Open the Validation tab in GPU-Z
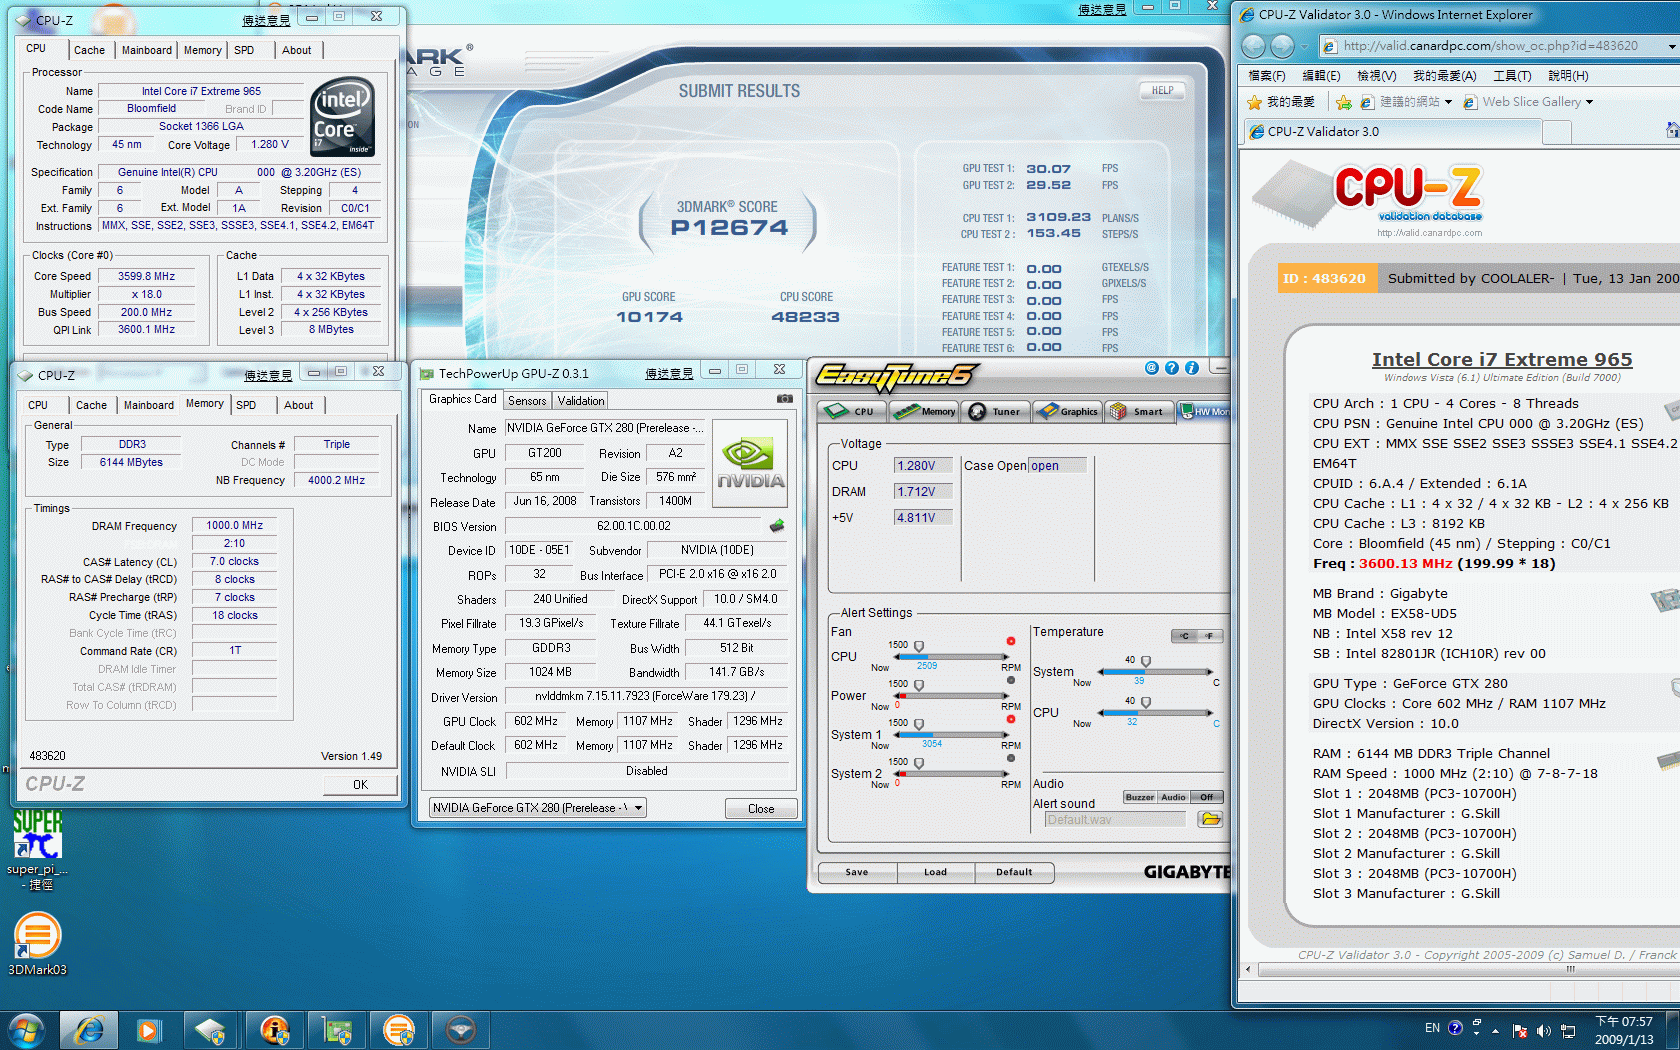The height and width of the screenshot is (1050, 1680). 581,401
